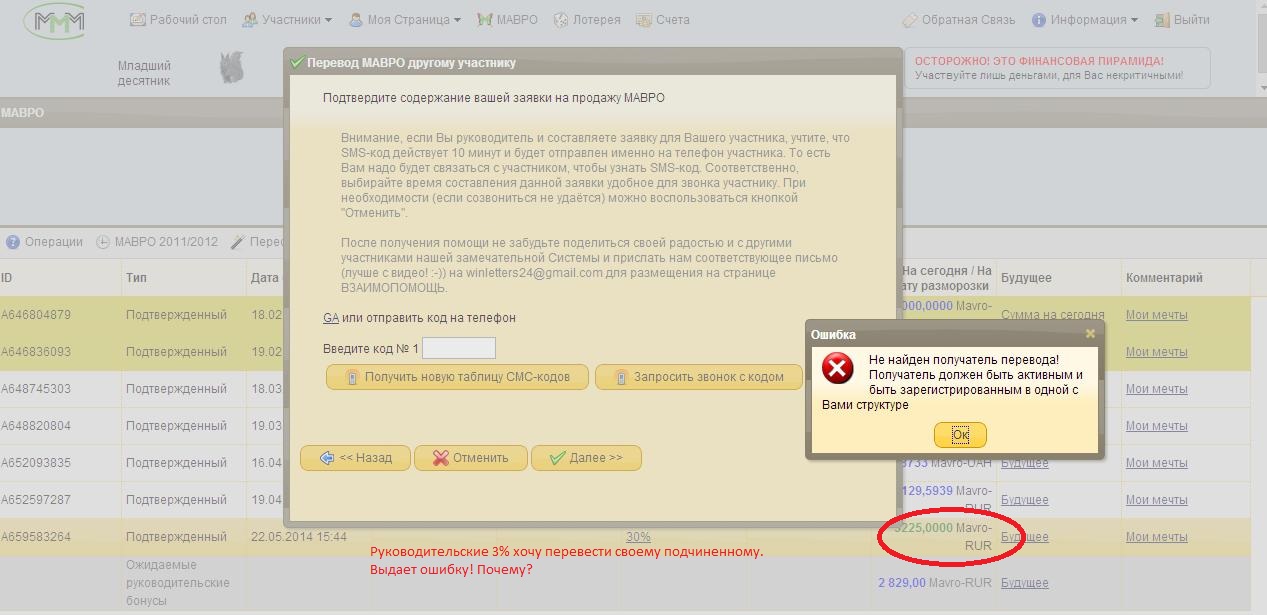Image resolution: width=1267 pixels, height=615 pixels.
Task: Open the МАВРО menu item
Action: point(508,19)
